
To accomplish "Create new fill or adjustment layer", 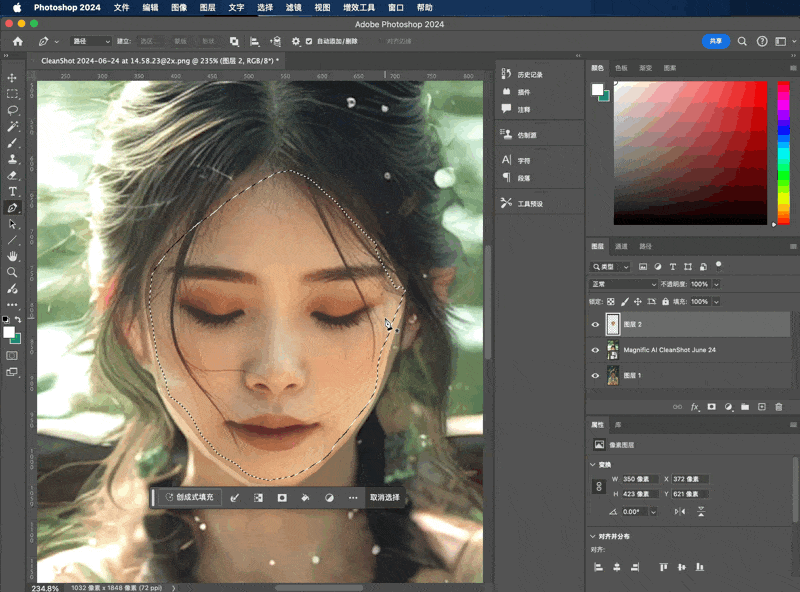I will click(728, 407).
